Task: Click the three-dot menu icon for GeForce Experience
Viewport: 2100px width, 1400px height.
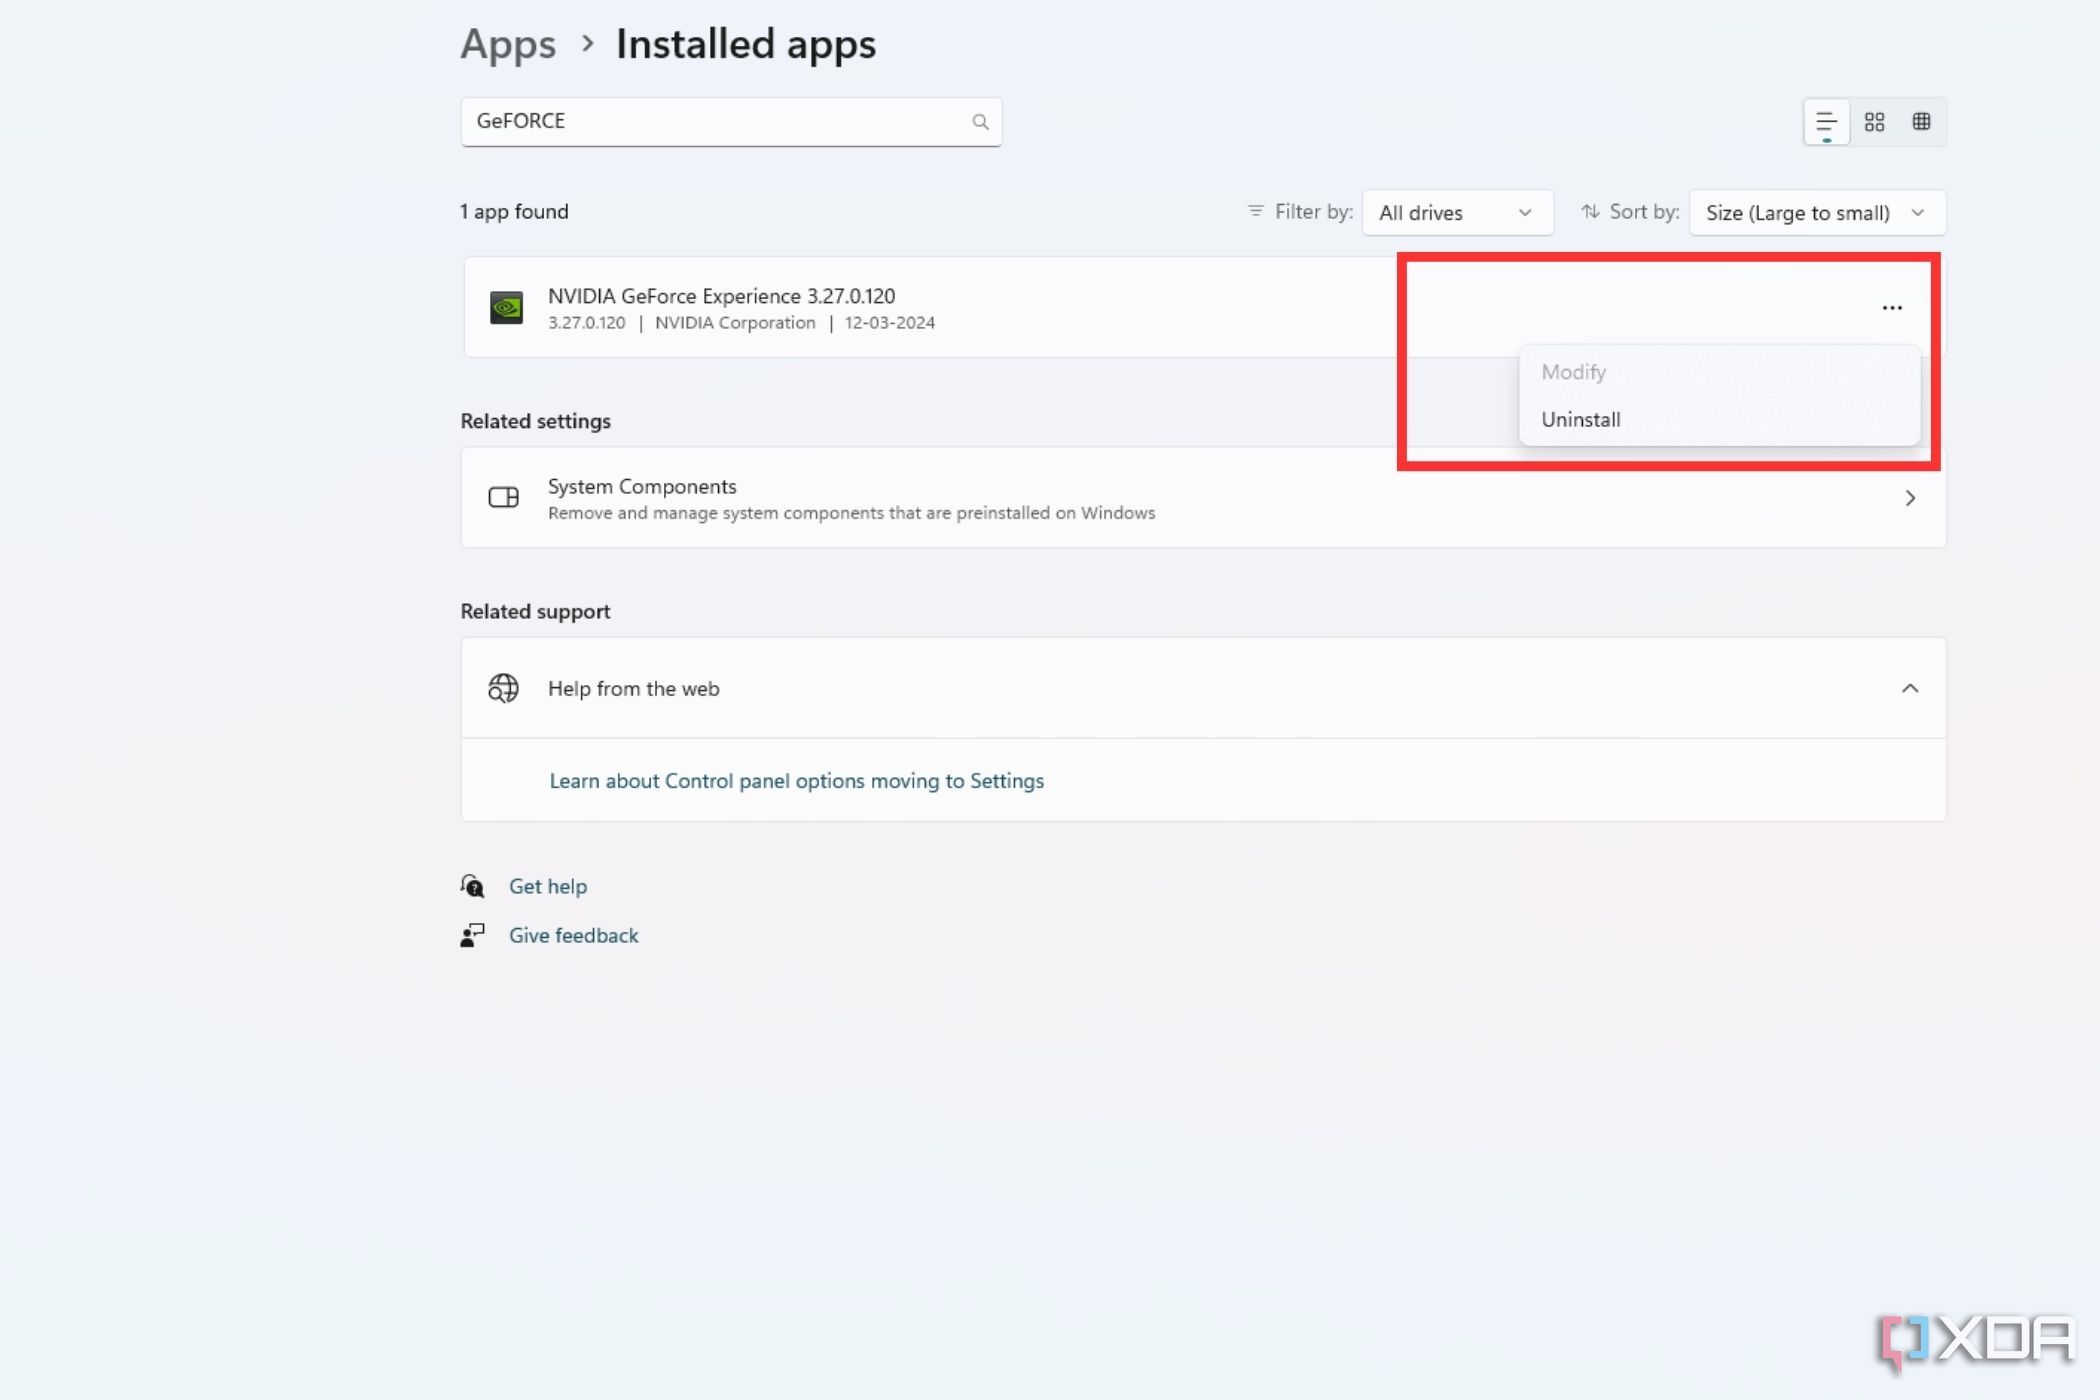Action: (1892, 308)
